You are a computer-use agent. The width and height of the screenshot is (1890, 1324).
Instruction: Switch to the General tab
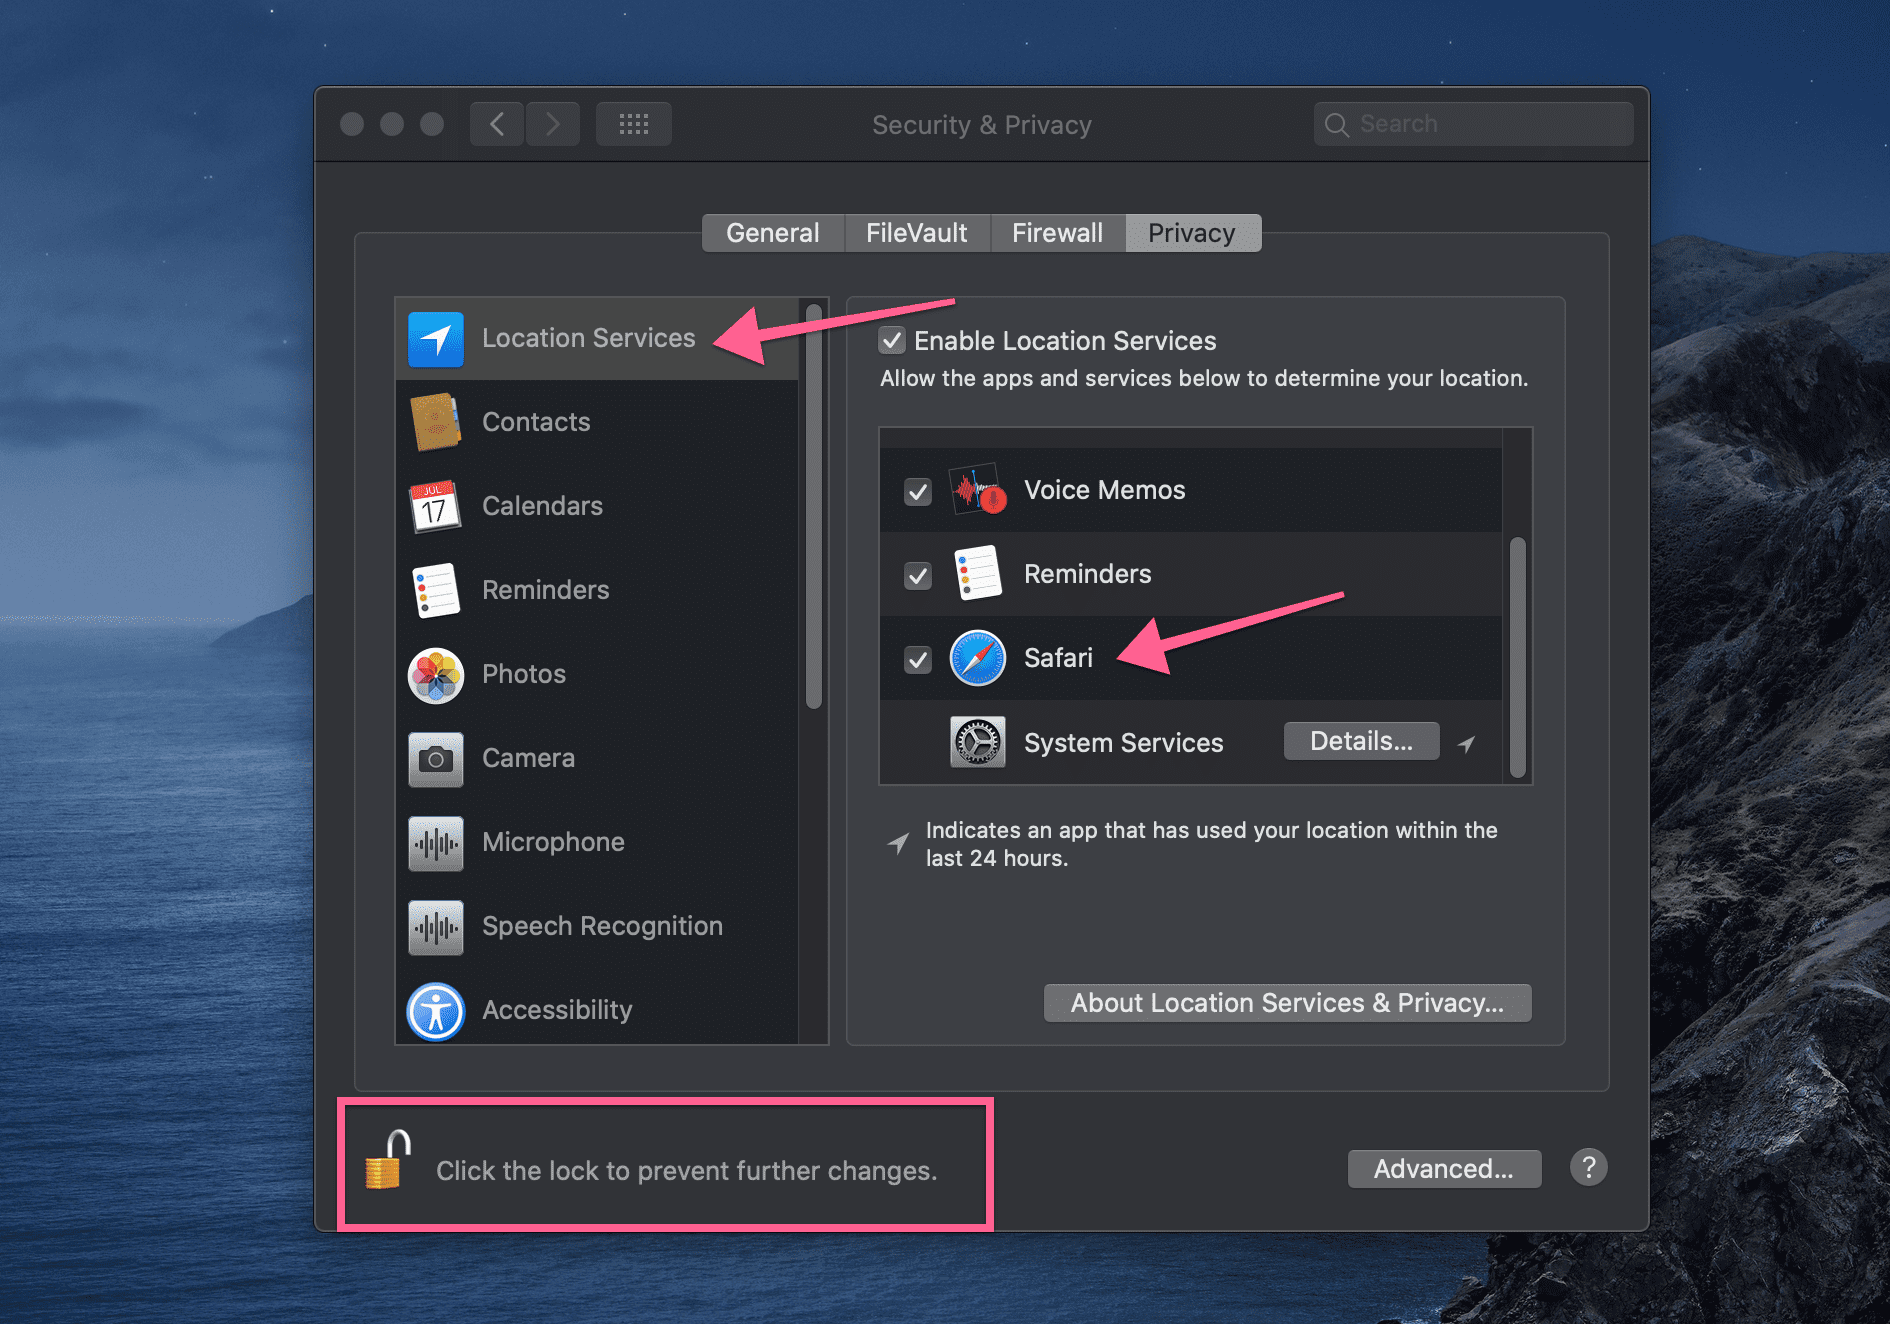coord(773,233)
